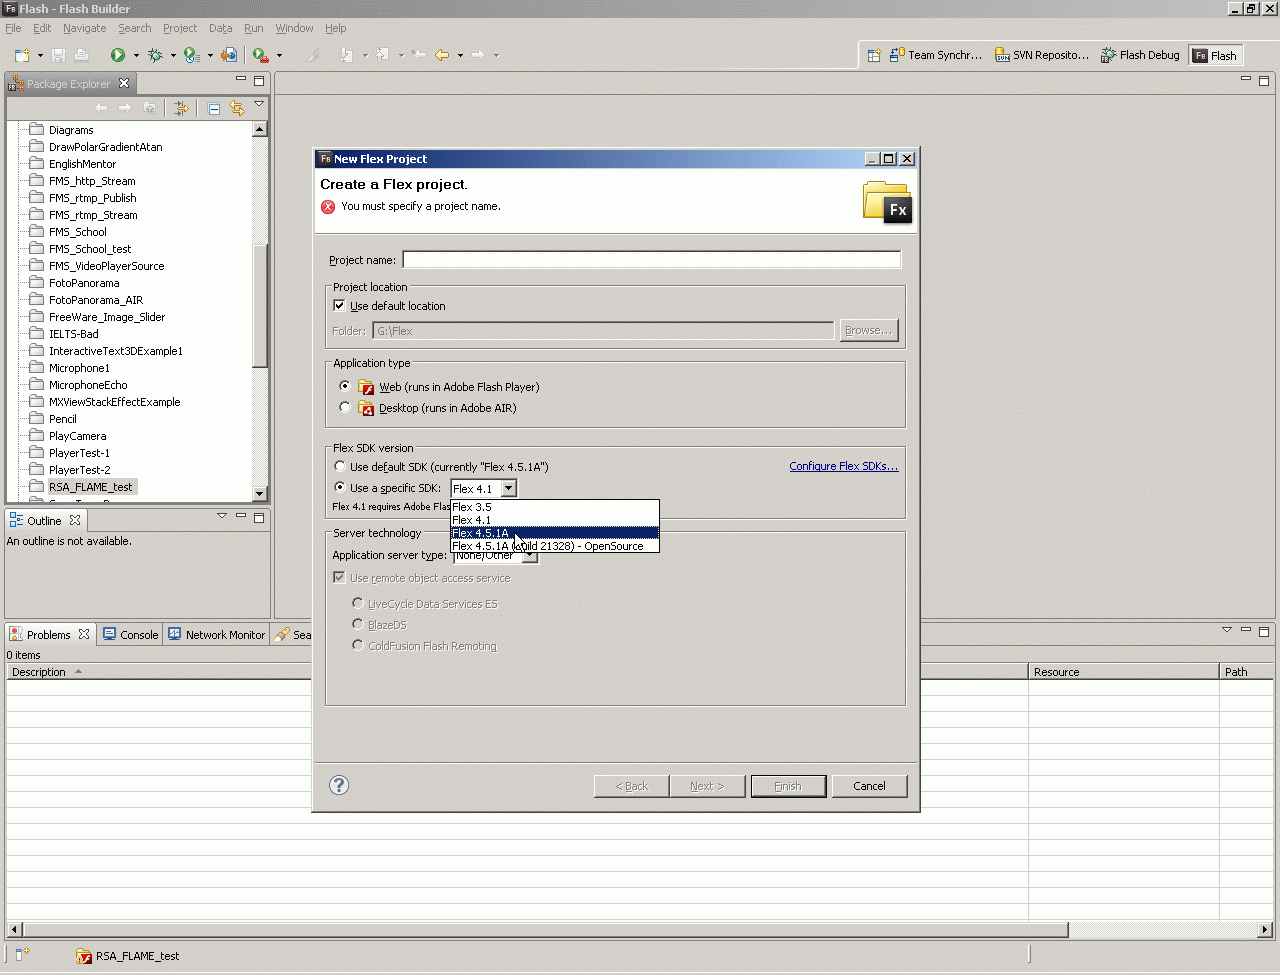Switch to SVN Repository perspective
Viewport: 1280px width, 975px height.
point(1042,55)
